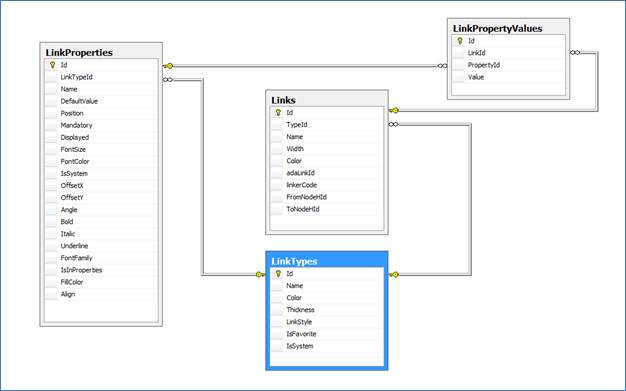
Task: Click the key icon beside Links Id
Action: tap(278, 113)
